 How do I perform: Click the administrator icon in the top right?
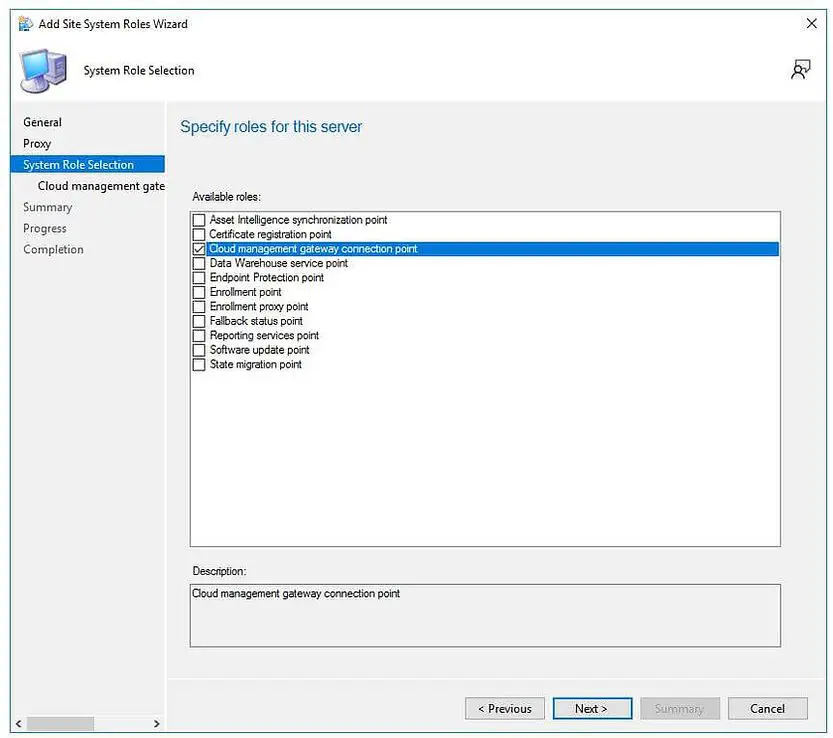800,68
